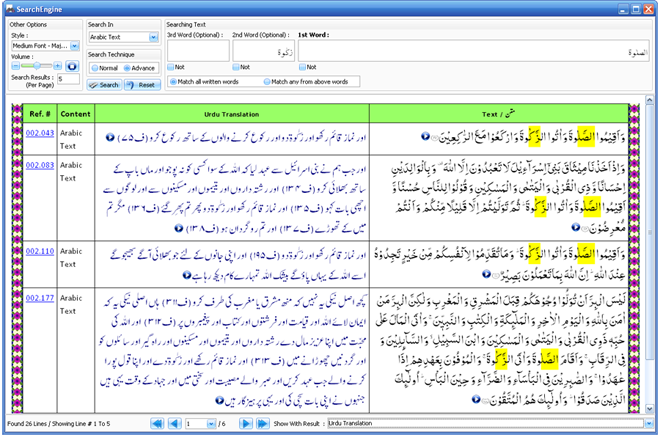Select Normal search technique
Screen dimensions: 660x440
pos(95,68)
